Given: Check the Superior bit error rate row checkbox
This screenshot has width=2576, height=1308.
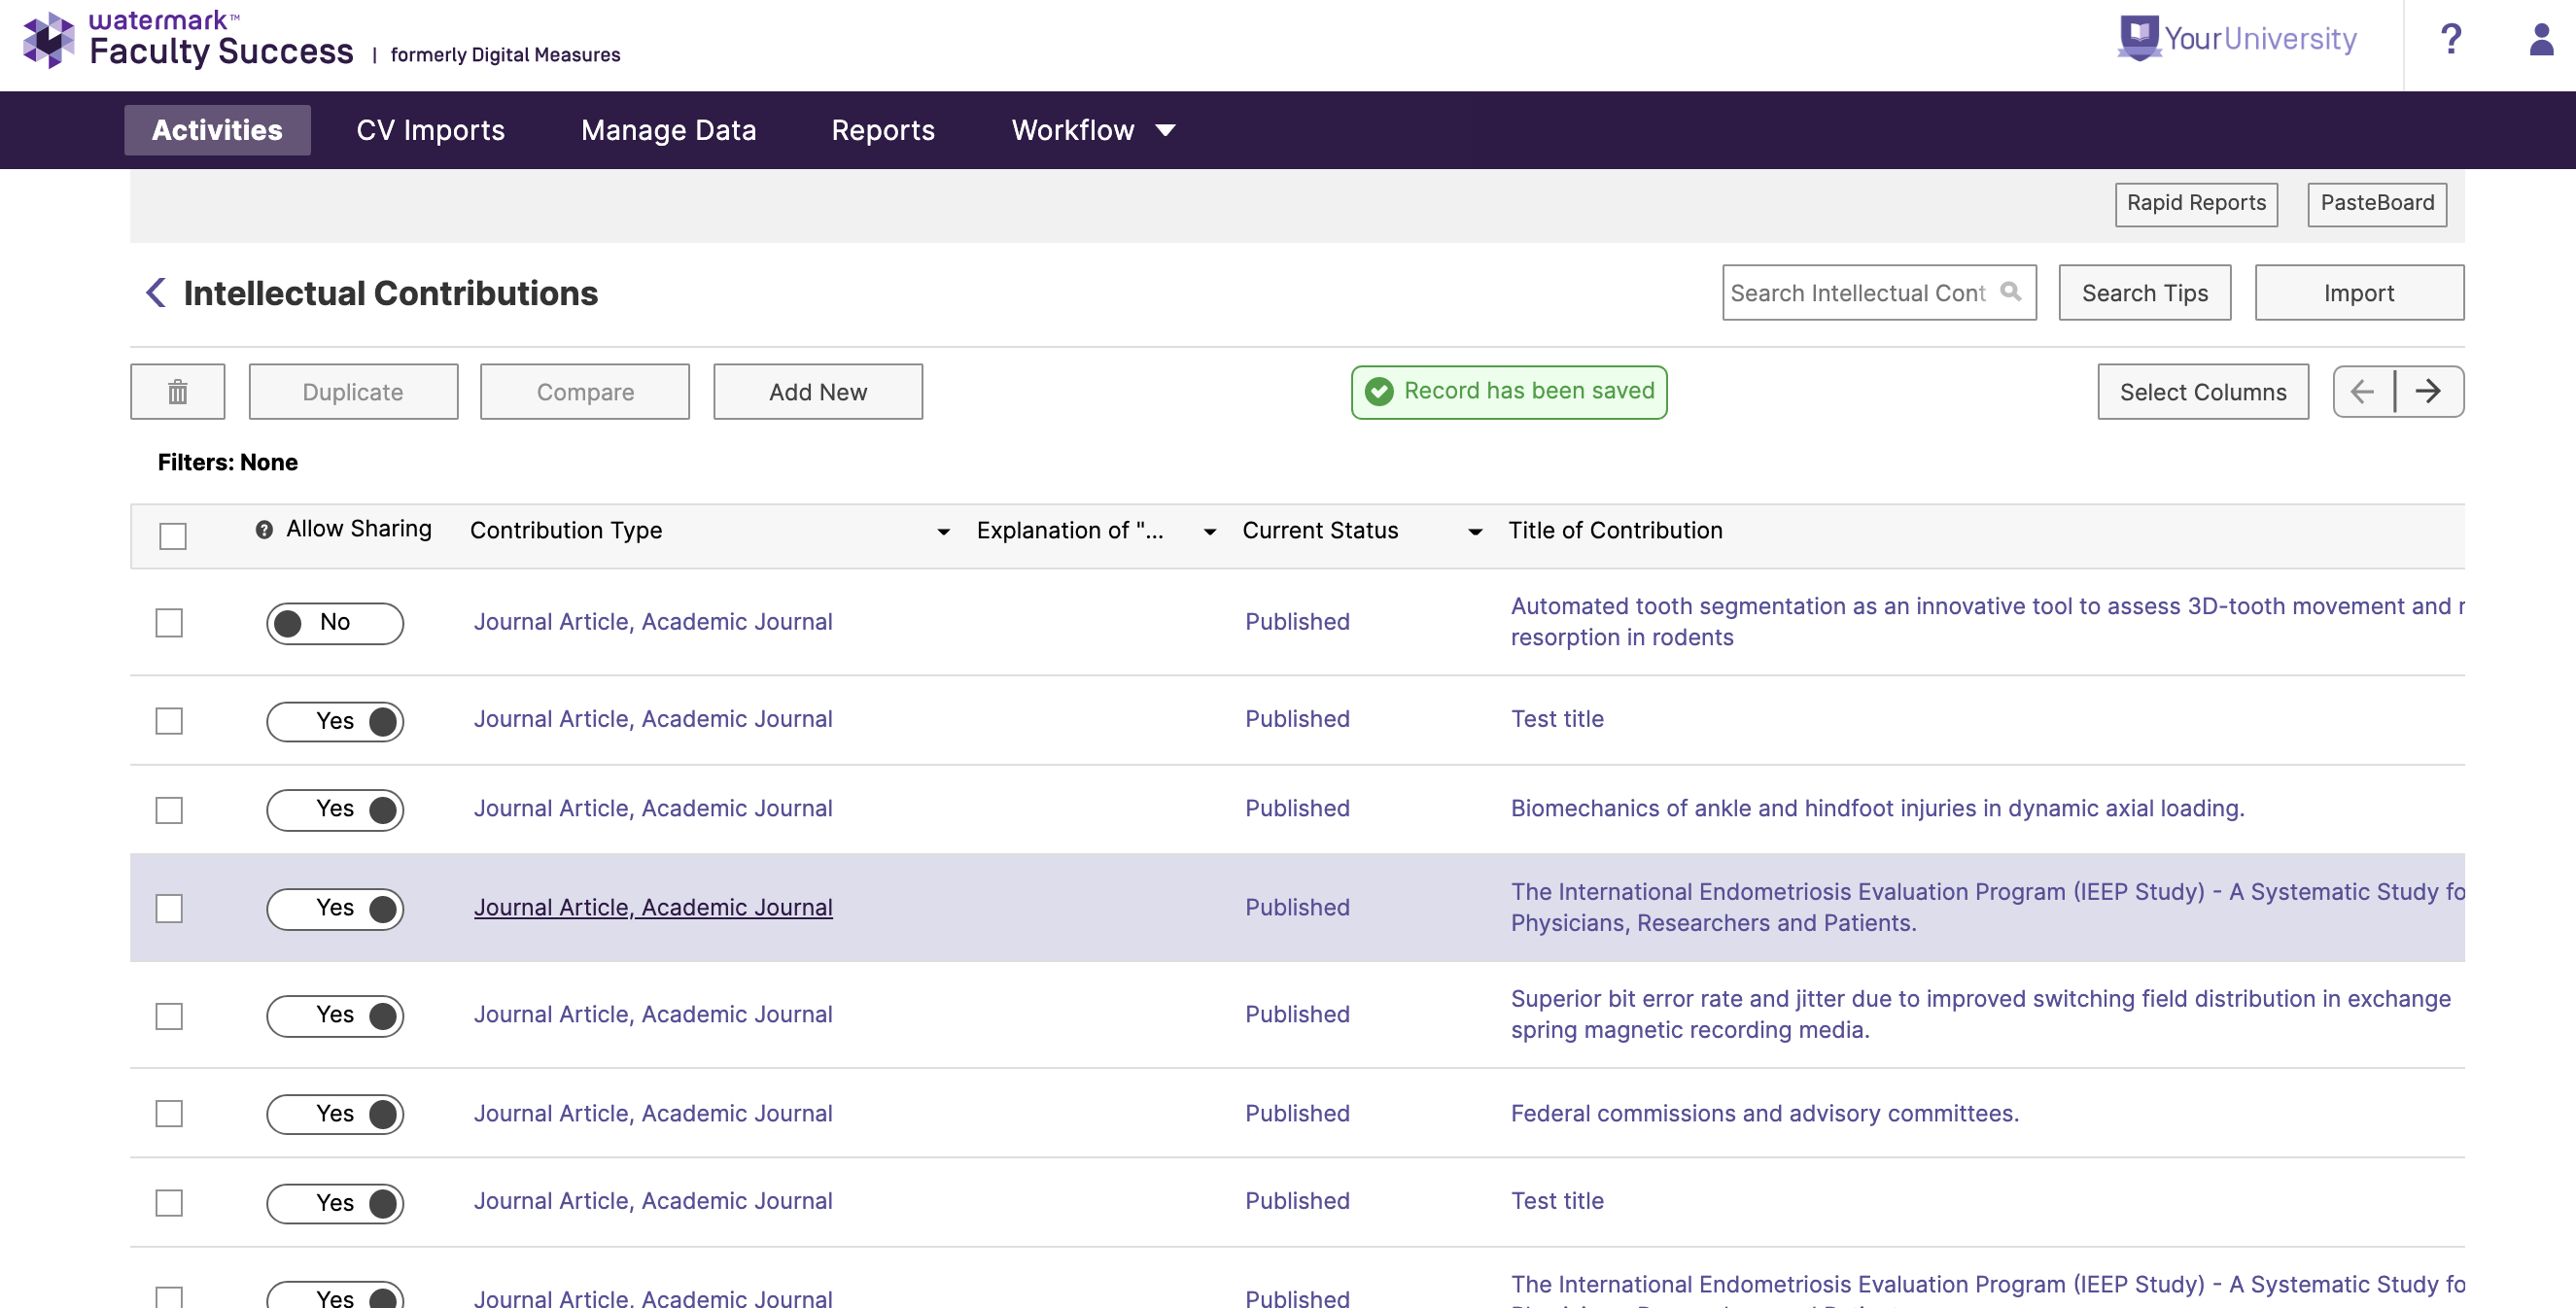Looking at the screenshot, I should (x=169, y=1016).
